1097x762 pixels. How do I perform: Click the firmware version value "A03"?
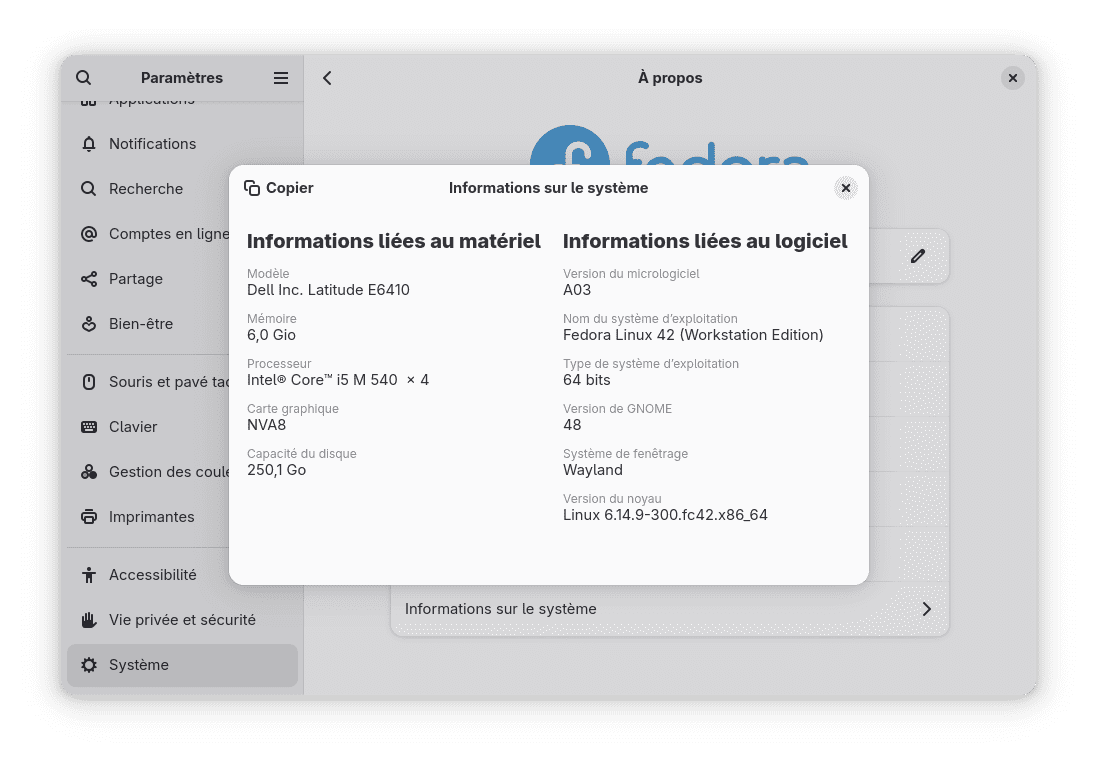(x=577, y=290)
